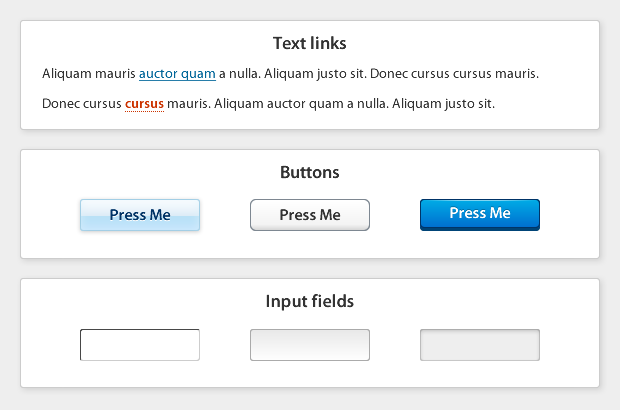Click the white "Press Me" button
Image resolution: width=620 pixels, height=410 pixels.
pyautogui.click(x=310, y=215)
